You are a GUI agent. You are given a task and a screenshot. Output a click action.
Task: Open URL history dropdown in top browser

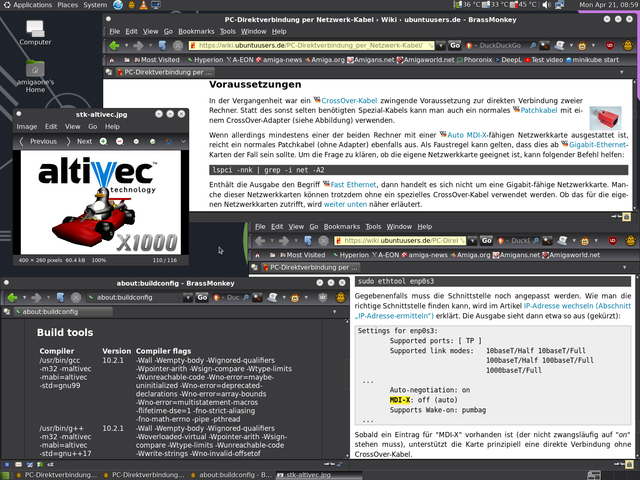click(x=440, y=45)
